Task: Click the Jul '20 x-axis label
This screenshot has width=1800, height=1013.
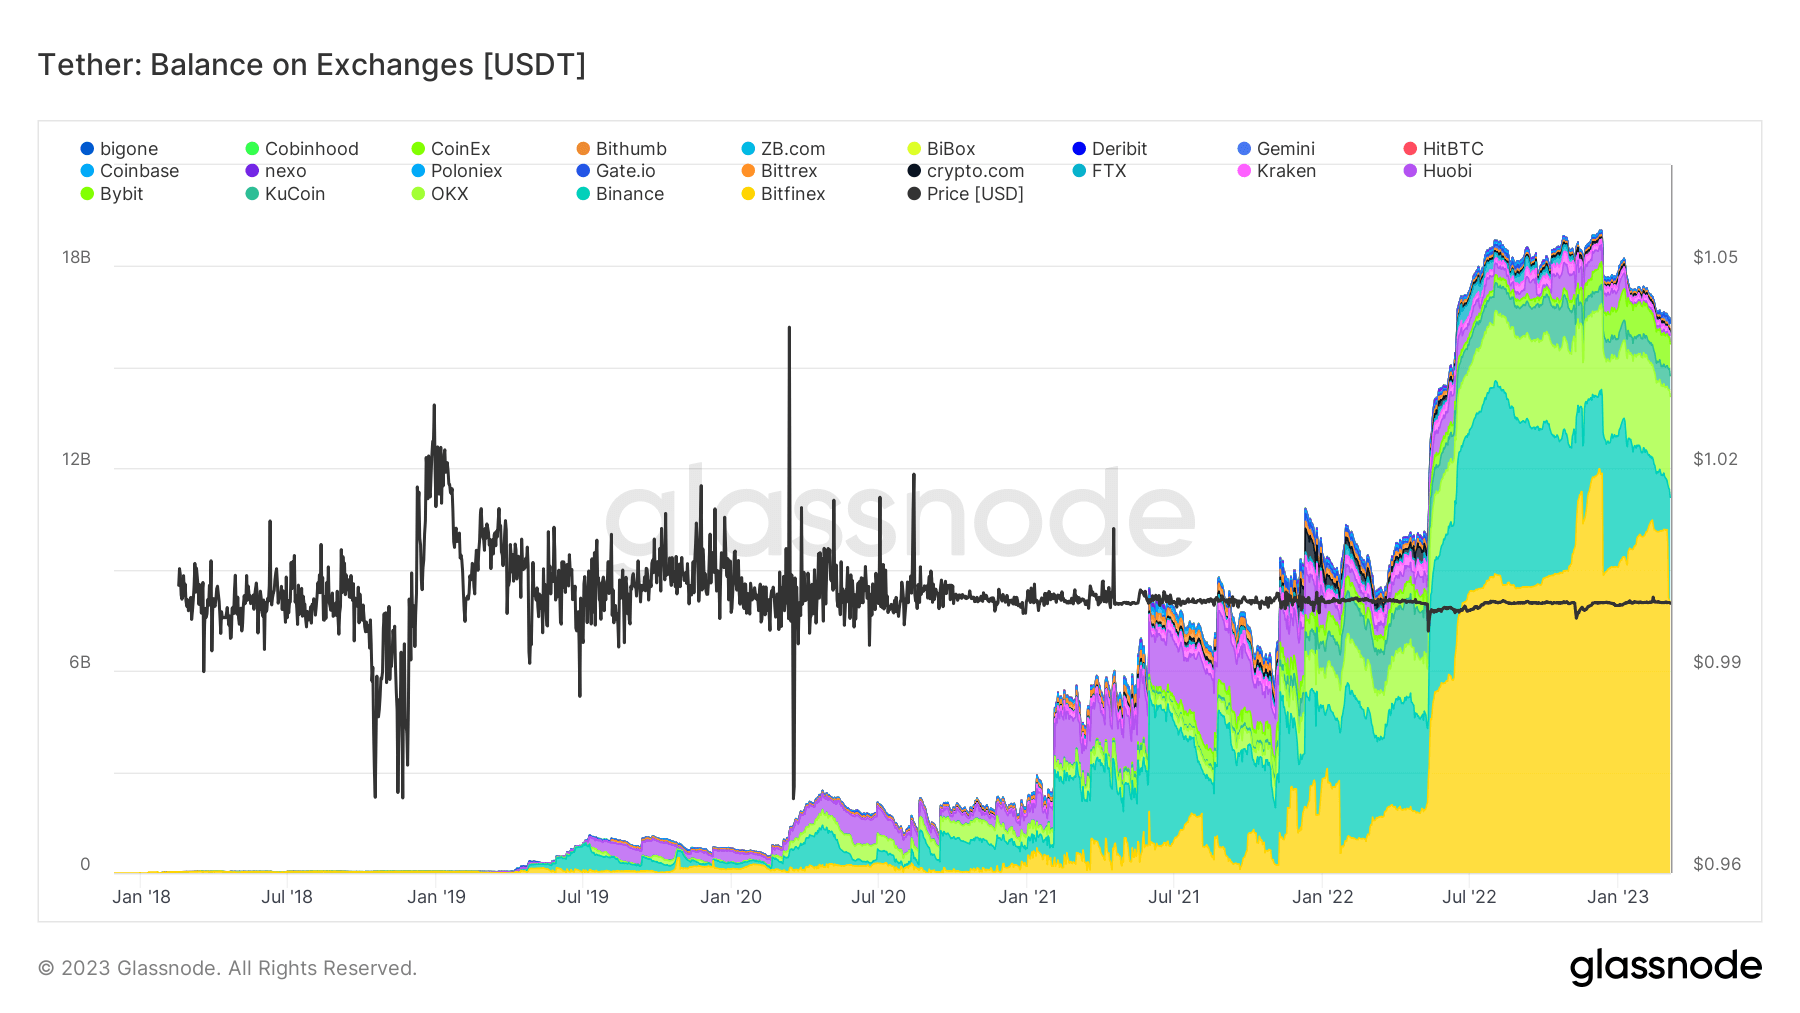Action: coord(878,897)
